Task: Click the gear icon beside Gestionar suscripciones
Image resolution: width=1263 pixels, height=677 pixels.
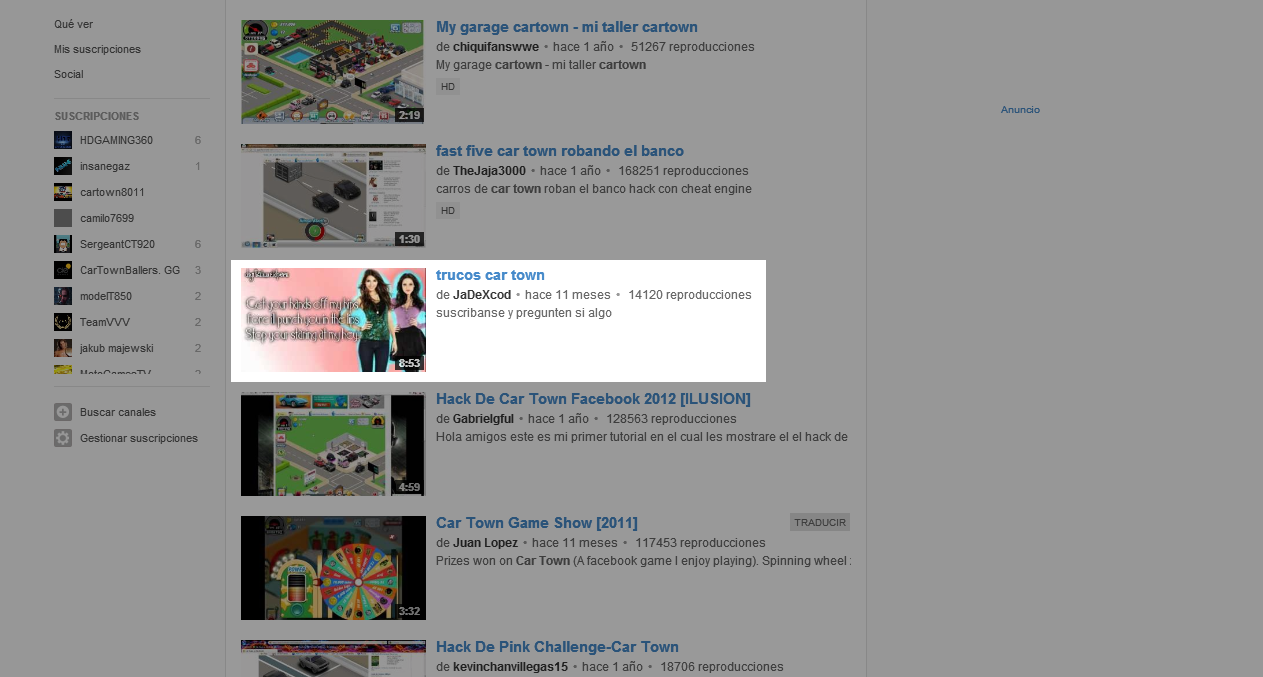Action: click(x=63, y=438)
